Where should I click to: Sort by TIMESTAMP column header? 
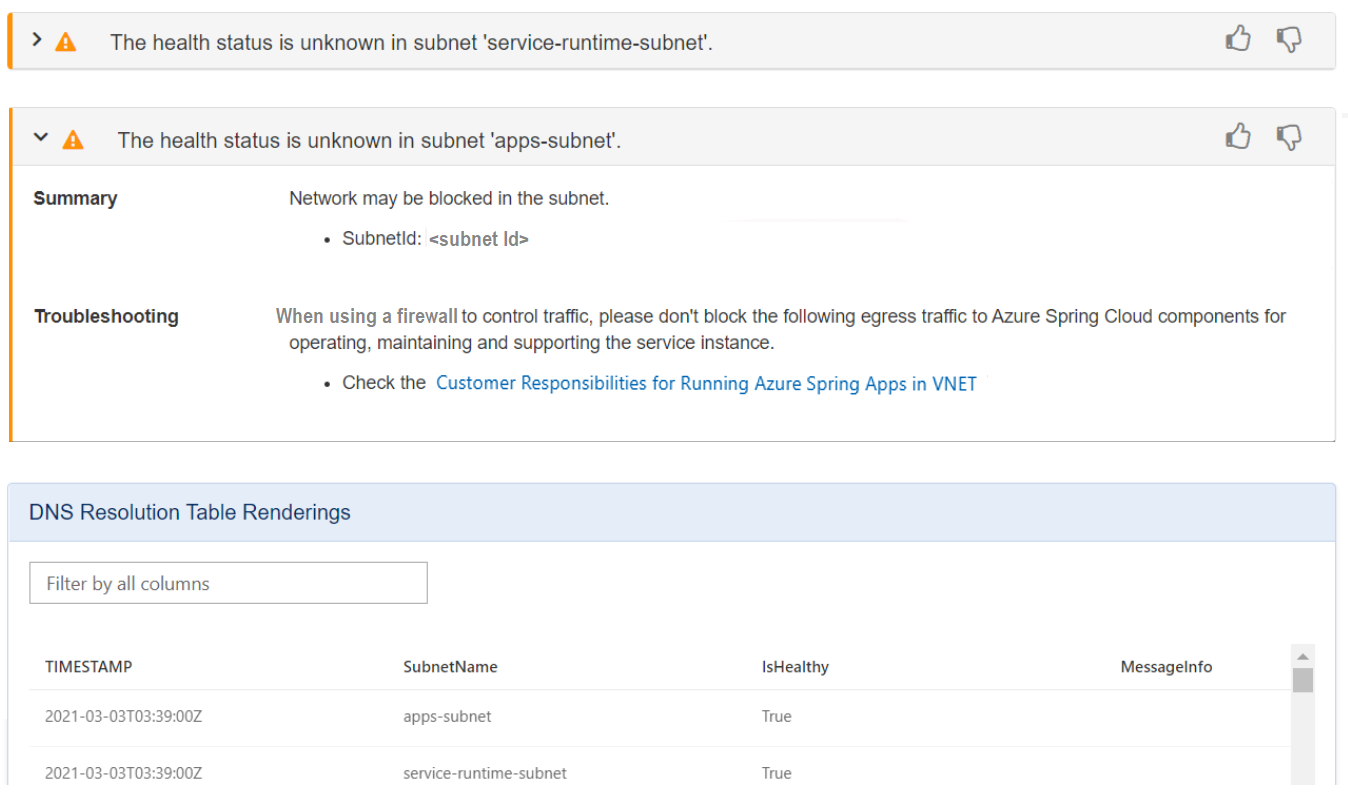(89, 667)
